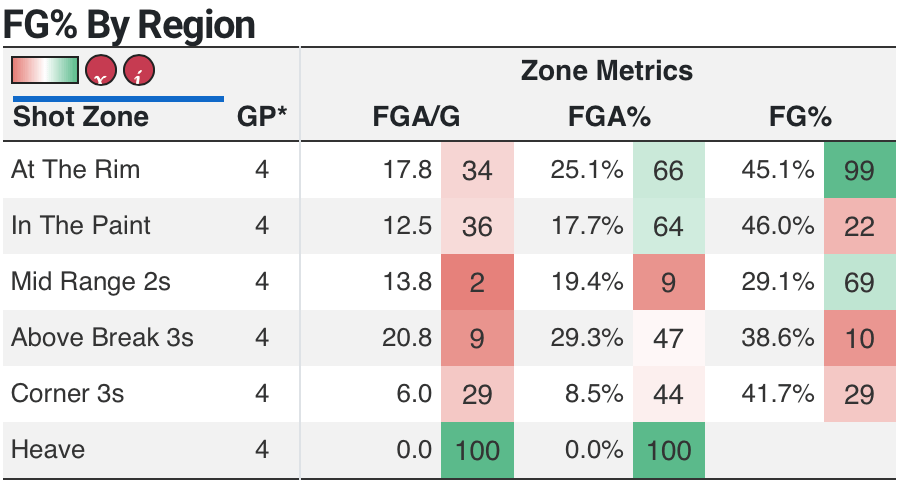
Task: Click In The Paint FG% percentile cell 22
Action: [x=859, y=226]
